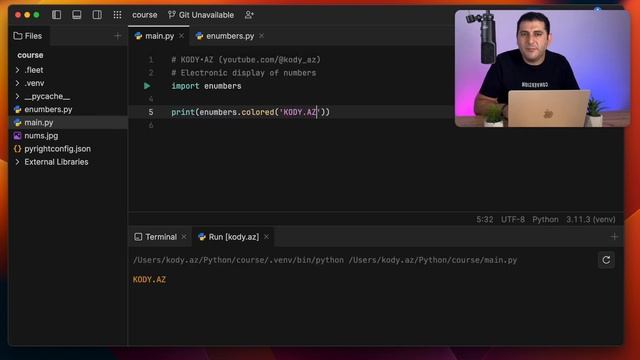Click the pyrightconfig.json braces icon

point(17,149)
